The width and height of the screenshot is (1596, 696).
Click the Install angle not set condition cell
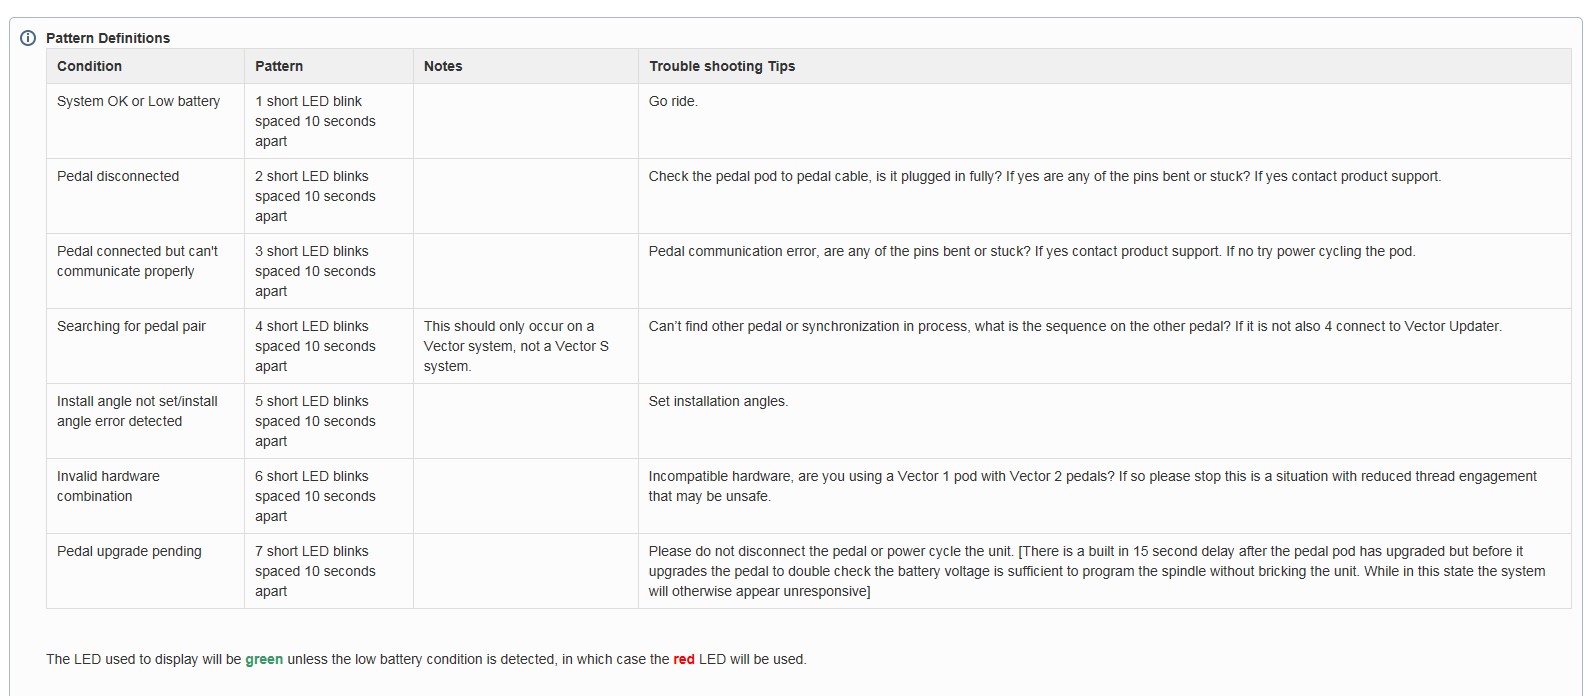137,411
